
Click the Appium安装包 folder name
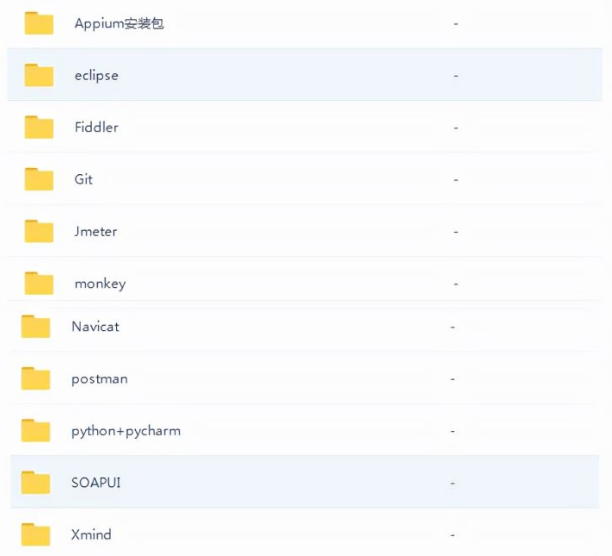(119, 23)
